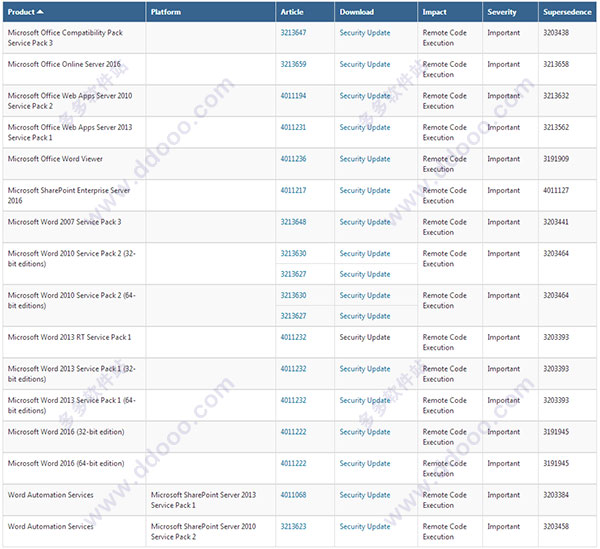Screen dimensions: 600x549
Task: Download Security Update for Office Word Viewer
Action: [365, 159]
